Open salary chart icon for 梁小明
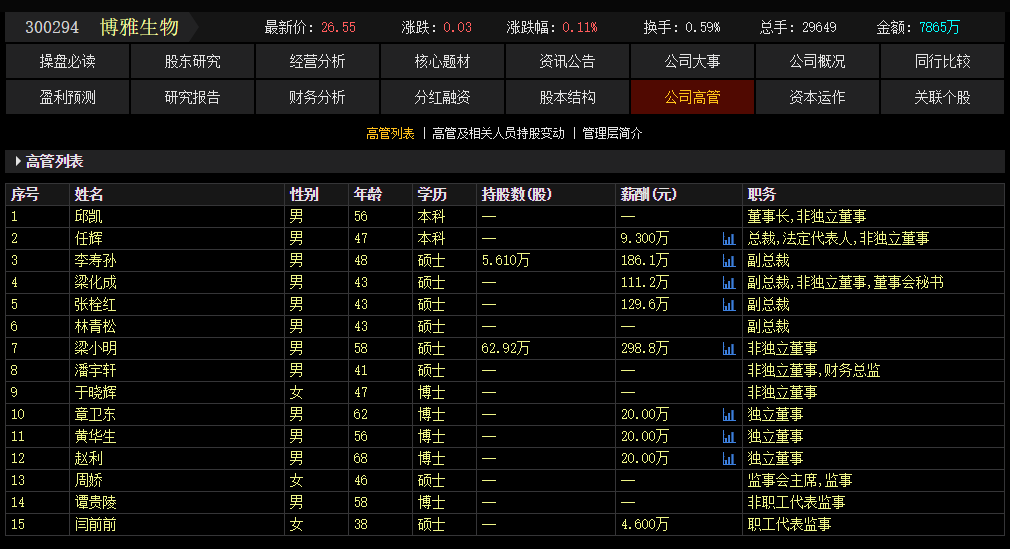Image resolution: width=1010 pixels, height=549 pixels. coord(729,349)
